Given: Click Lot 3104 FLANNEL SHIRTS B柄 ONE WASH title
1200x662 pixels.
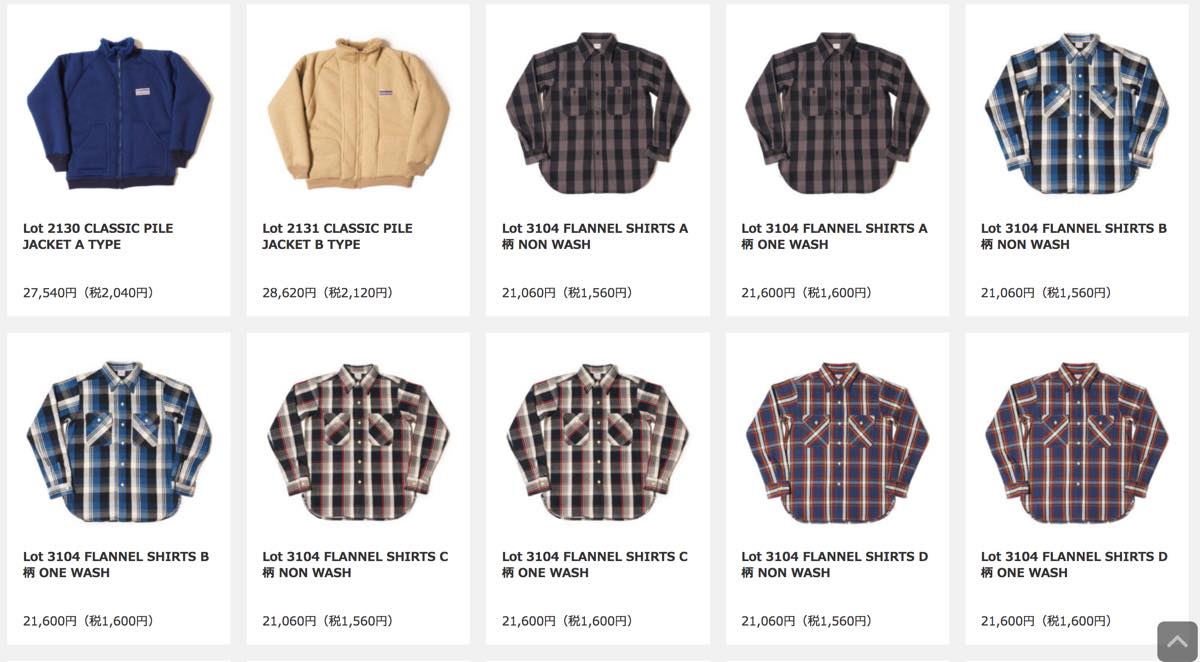Looking at the screenshot, I should tap(116, 564).
